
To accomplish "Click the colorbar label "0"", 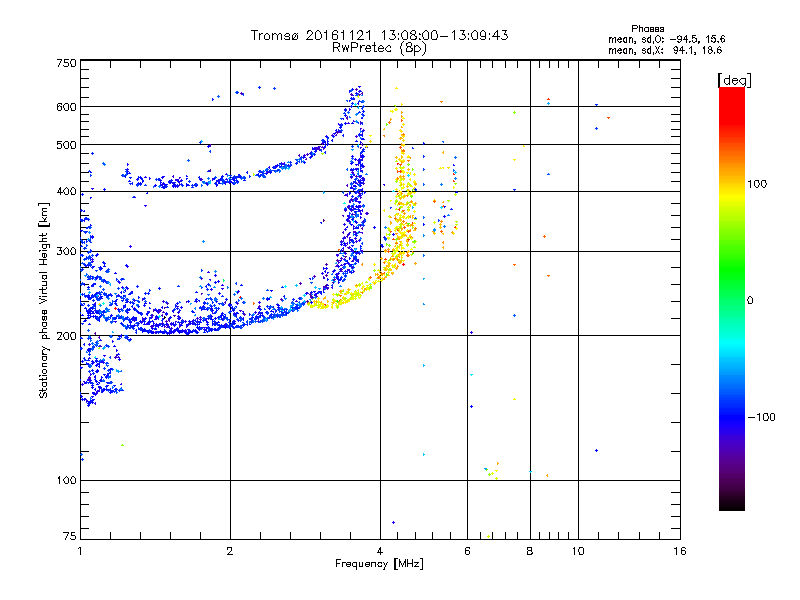I will coord(750,301).
